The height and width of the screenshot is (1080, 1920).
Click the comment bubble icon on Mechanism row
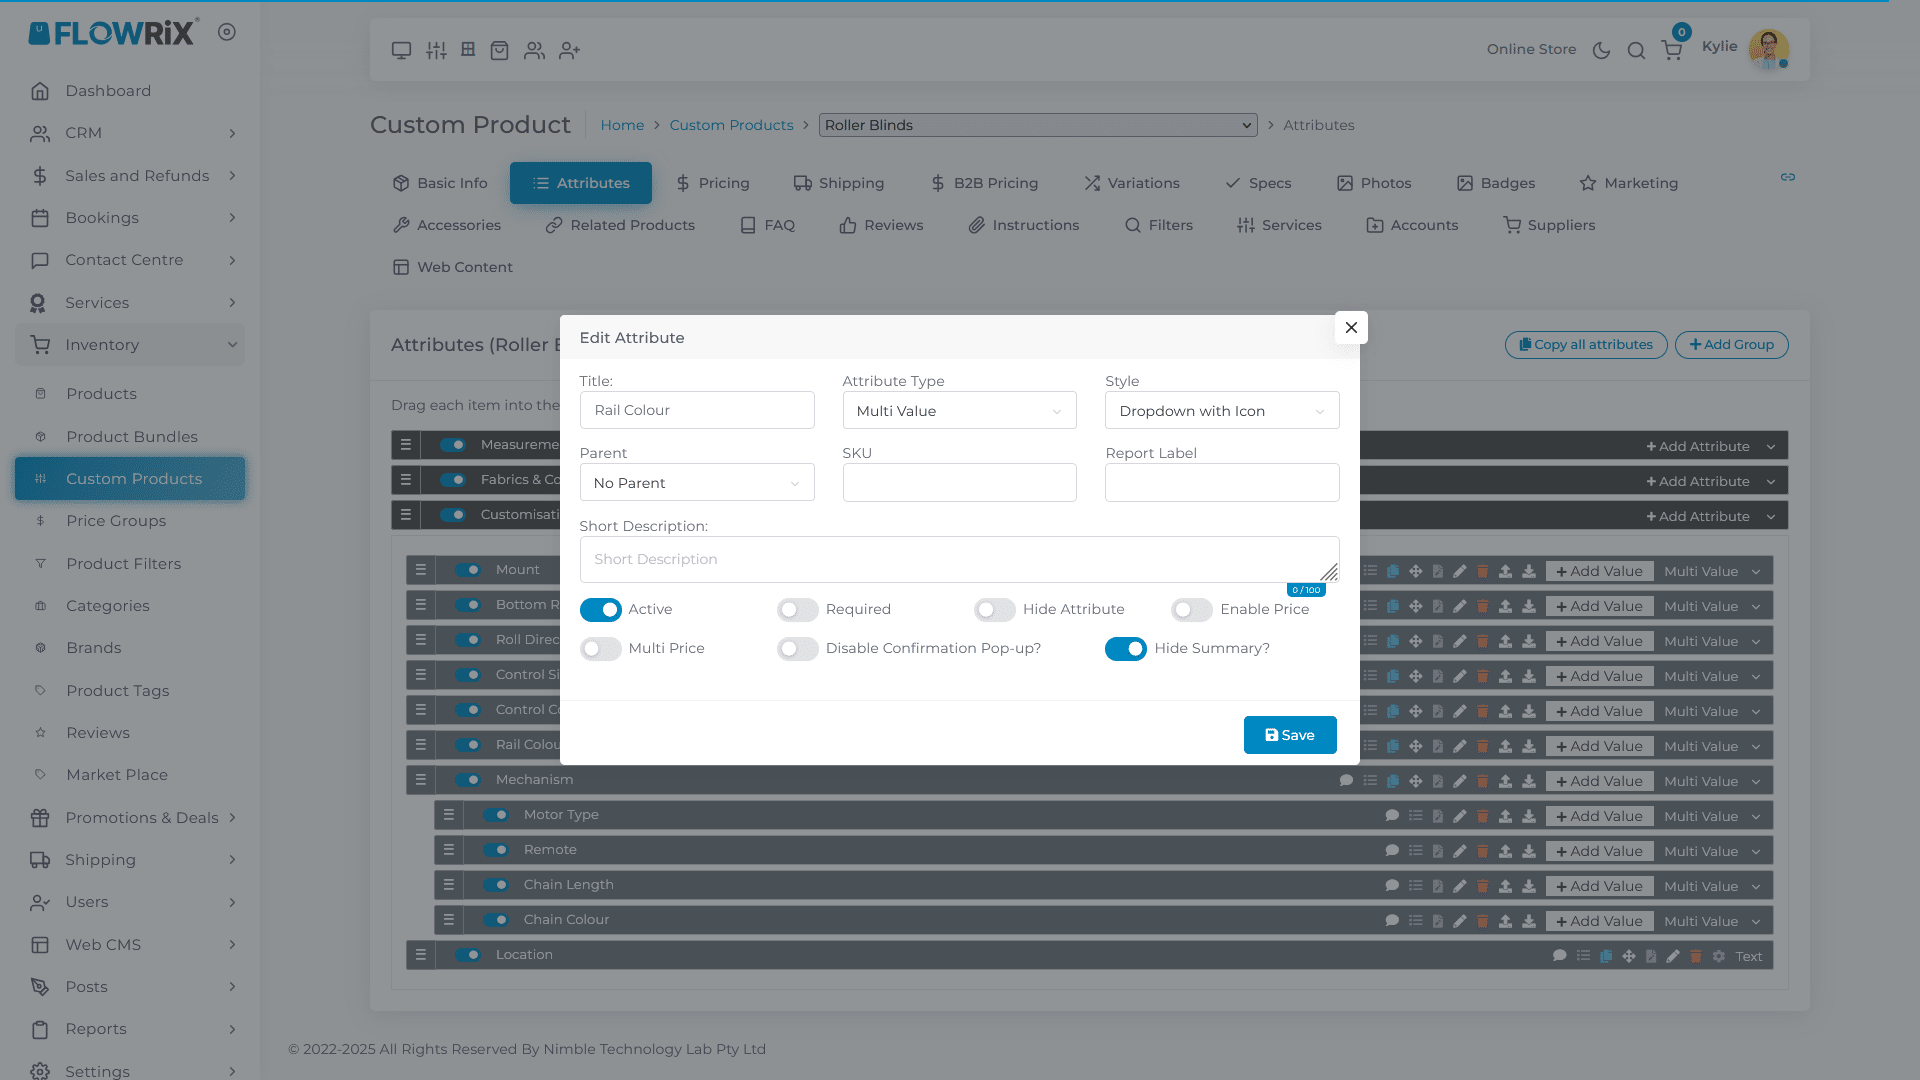click(1346, 781)
